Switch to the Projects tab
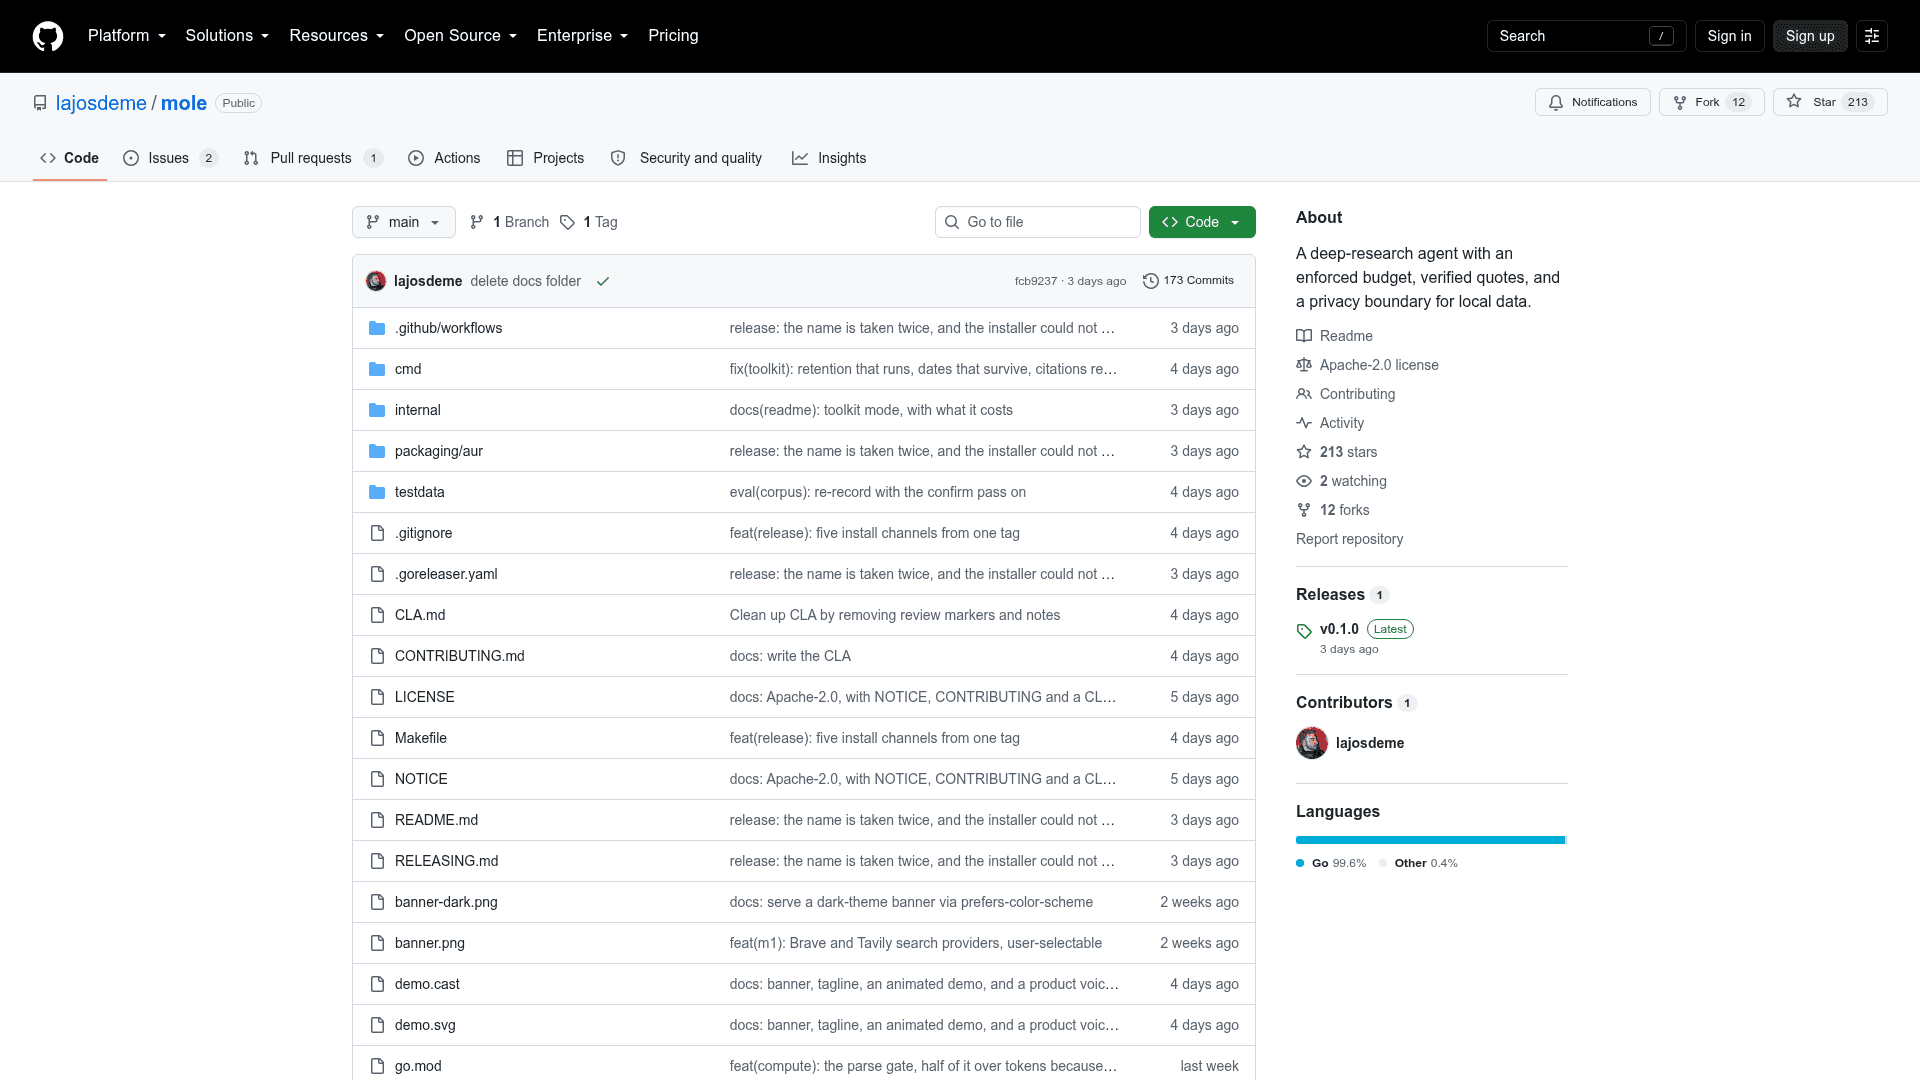Viewport: 1920px width, 1080px height. pos(545,158)
